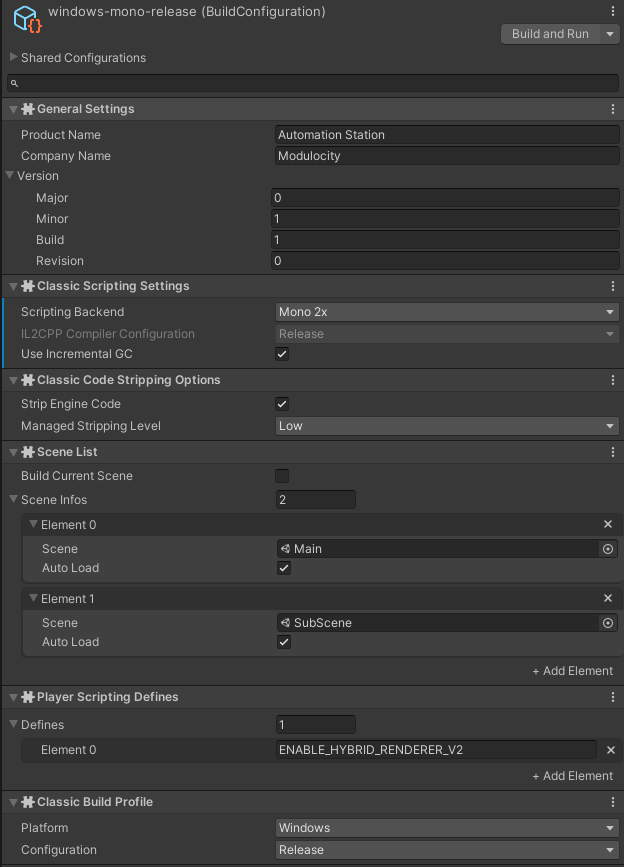The width and height of the screenshot is (624, 867).
Task: Disable Use Incremental GC
Action: (281, 353)
